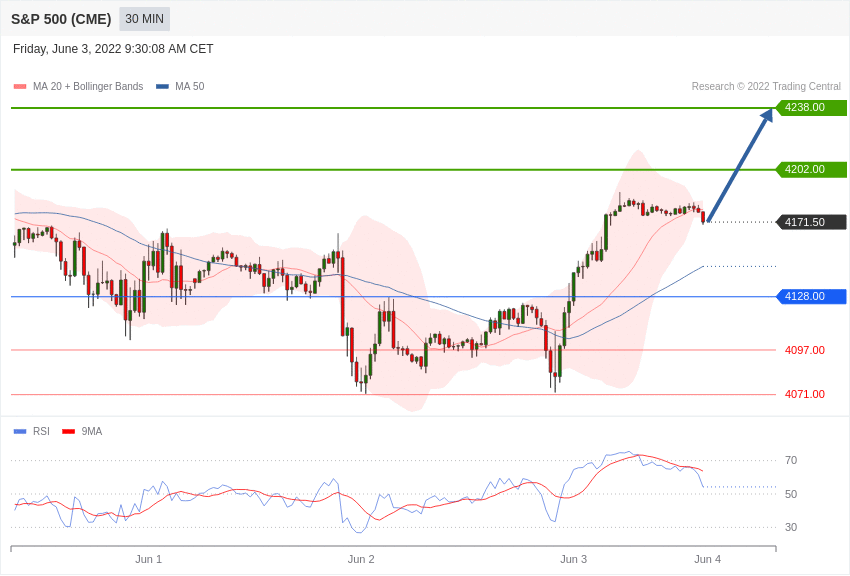
Task: Click the Research © 2022 Trading Central credit
Action: point(766,86)
